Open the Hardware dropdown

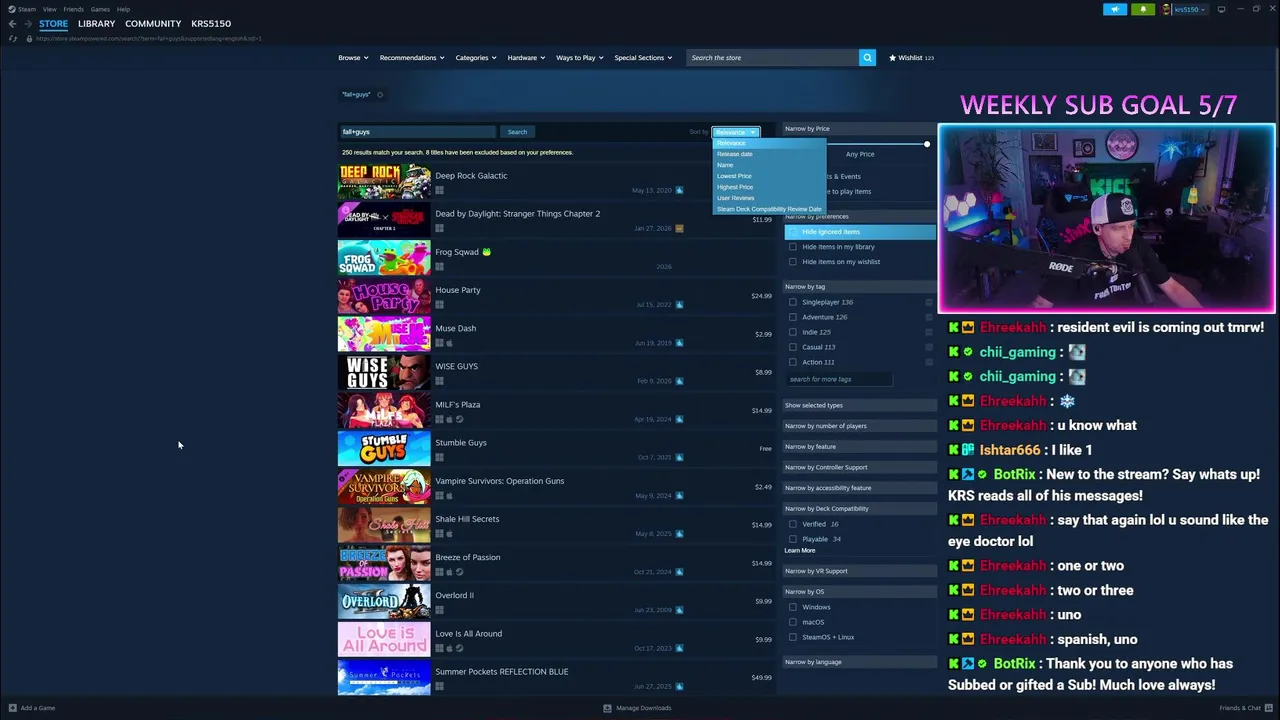coord(526,58)
